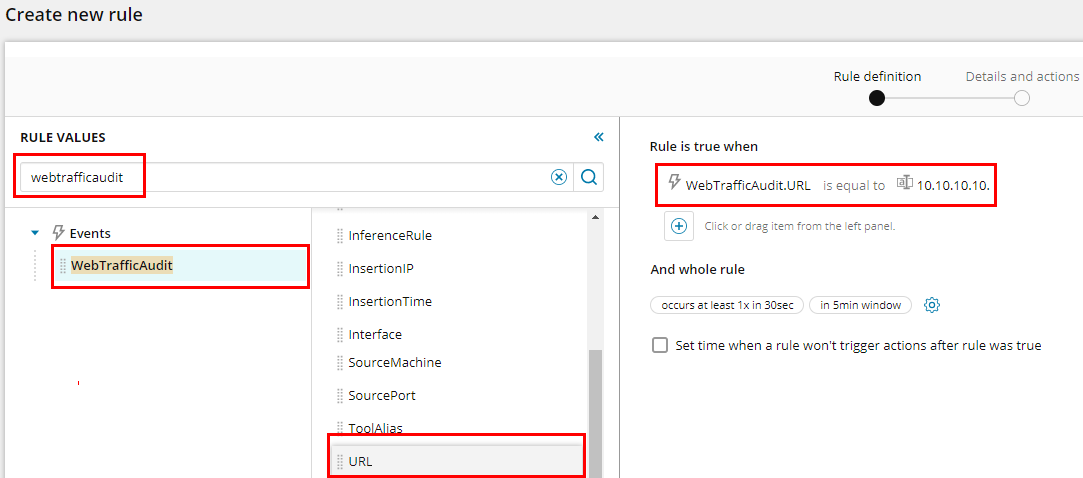Viewport: 1083px width, 478px height.
Task: Add a condition with the plus icon
Action: (679, 226)
